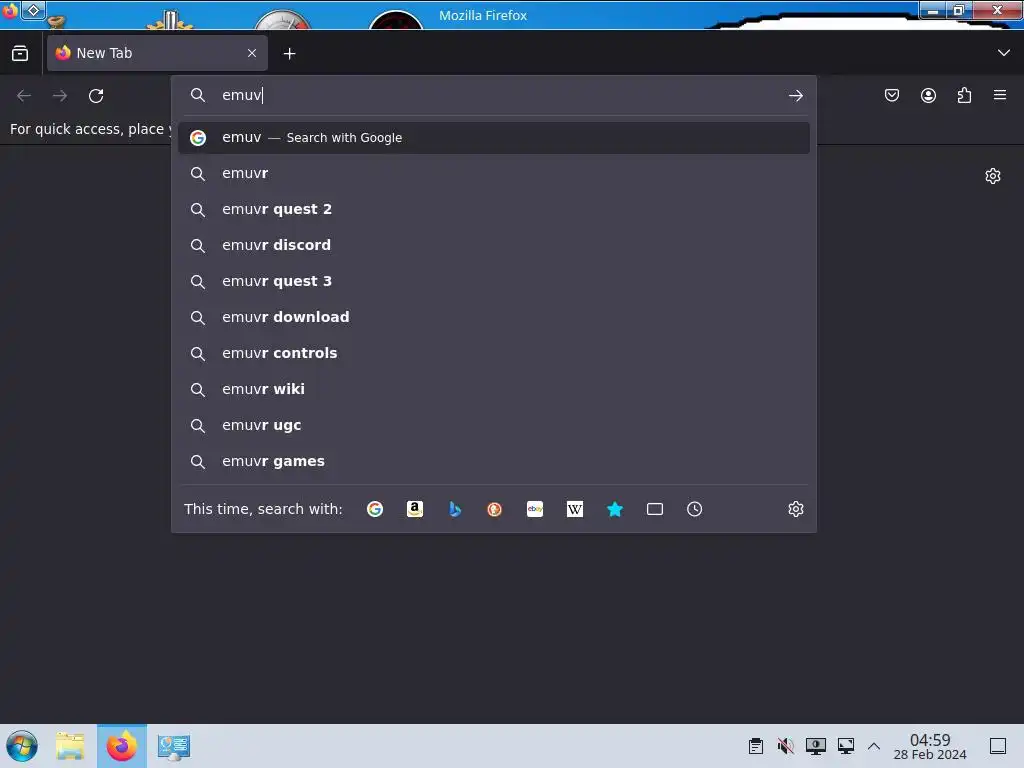Go back one page

24,96
